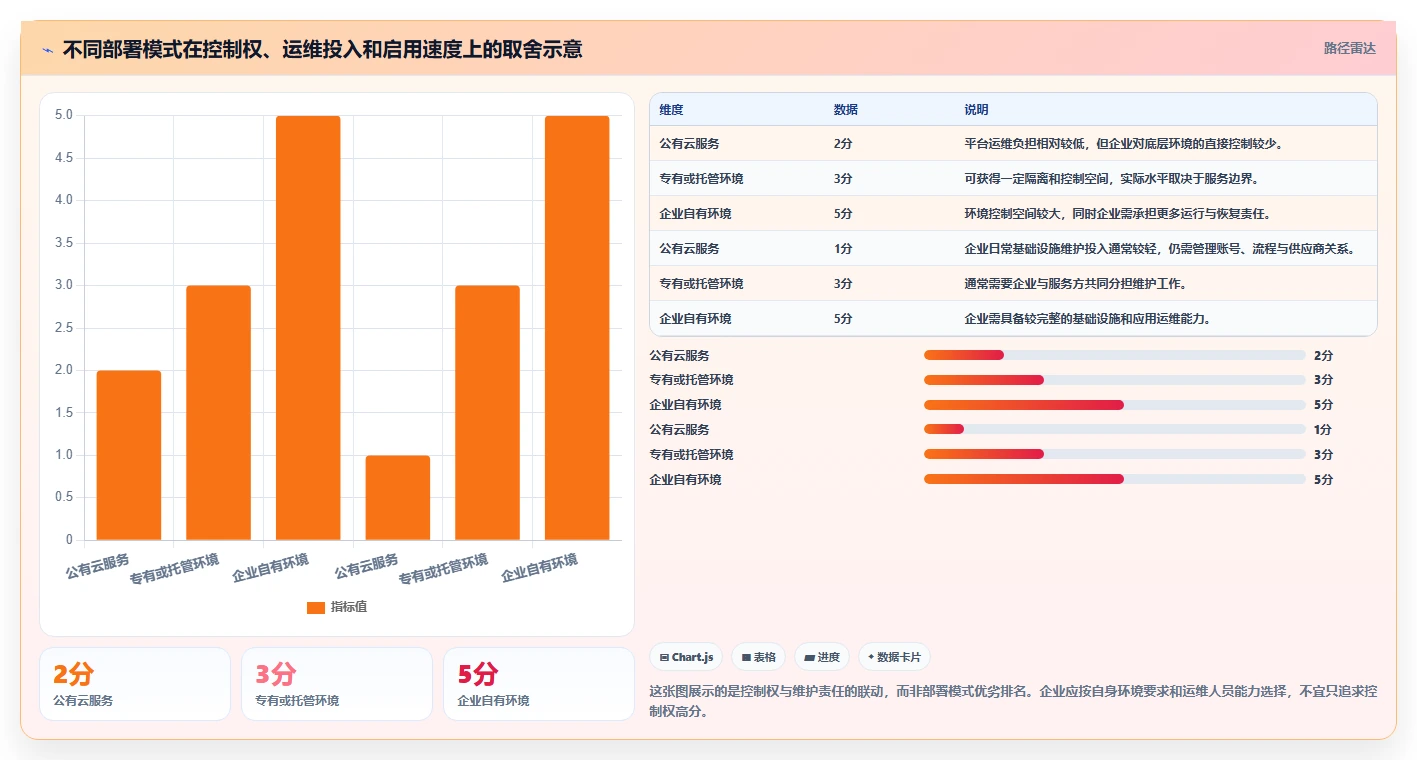The image size is (1417, 760).
Task: Click the 1分 cell in the table
Action: click(x=843, y=249)
